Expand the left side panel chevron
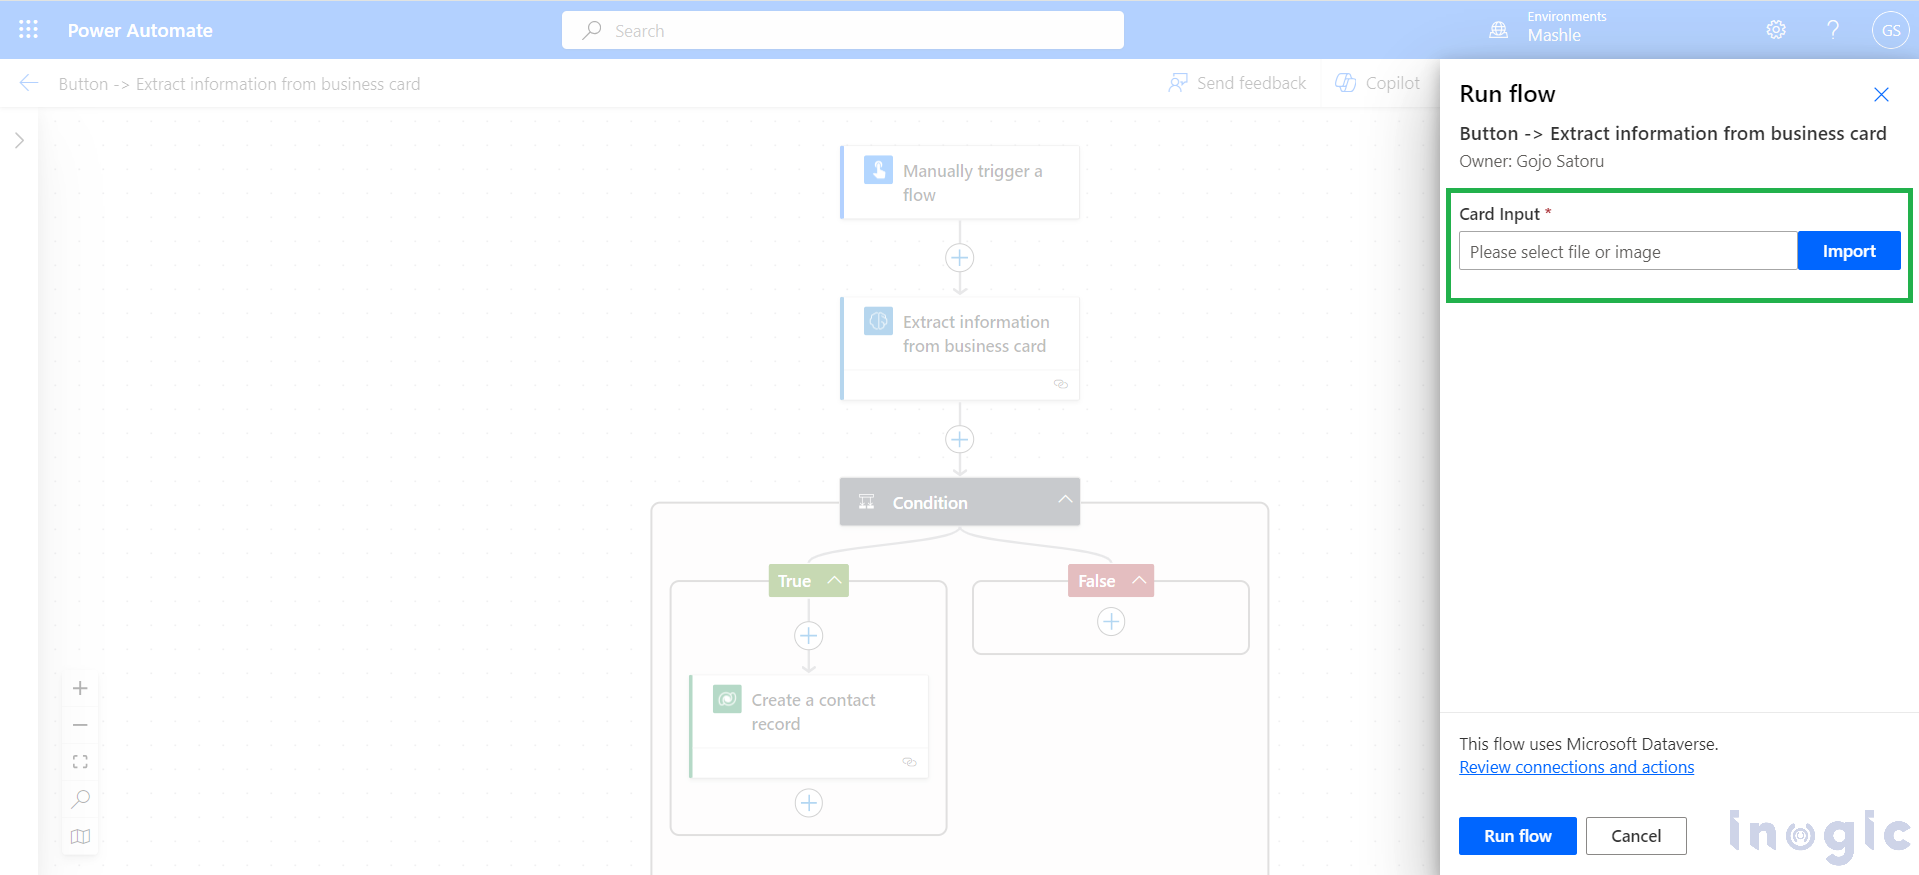1919x875 pixels. (x=19, y=140)
